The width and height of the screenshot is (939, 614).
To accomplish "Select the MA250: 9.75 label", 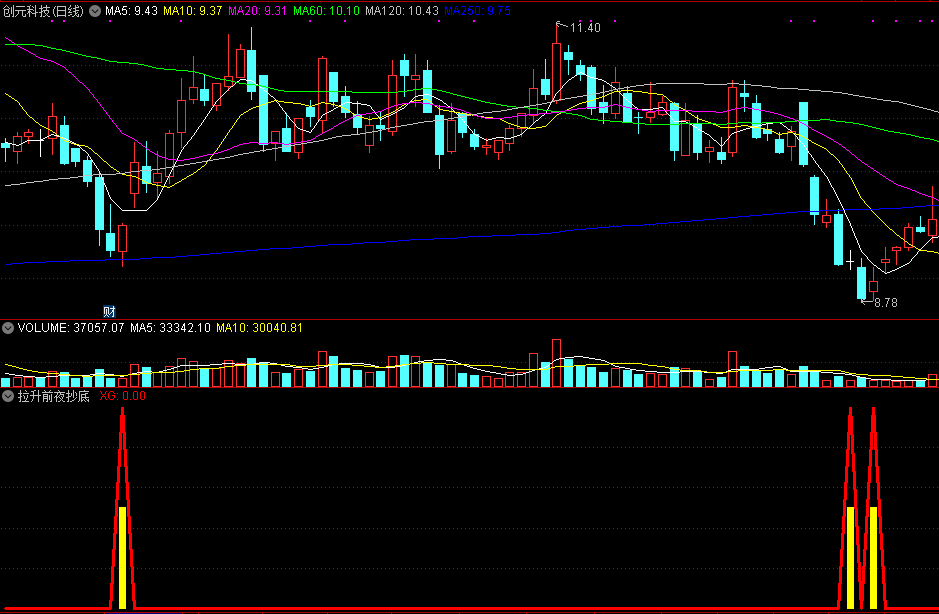I will (x=477, y=11).
